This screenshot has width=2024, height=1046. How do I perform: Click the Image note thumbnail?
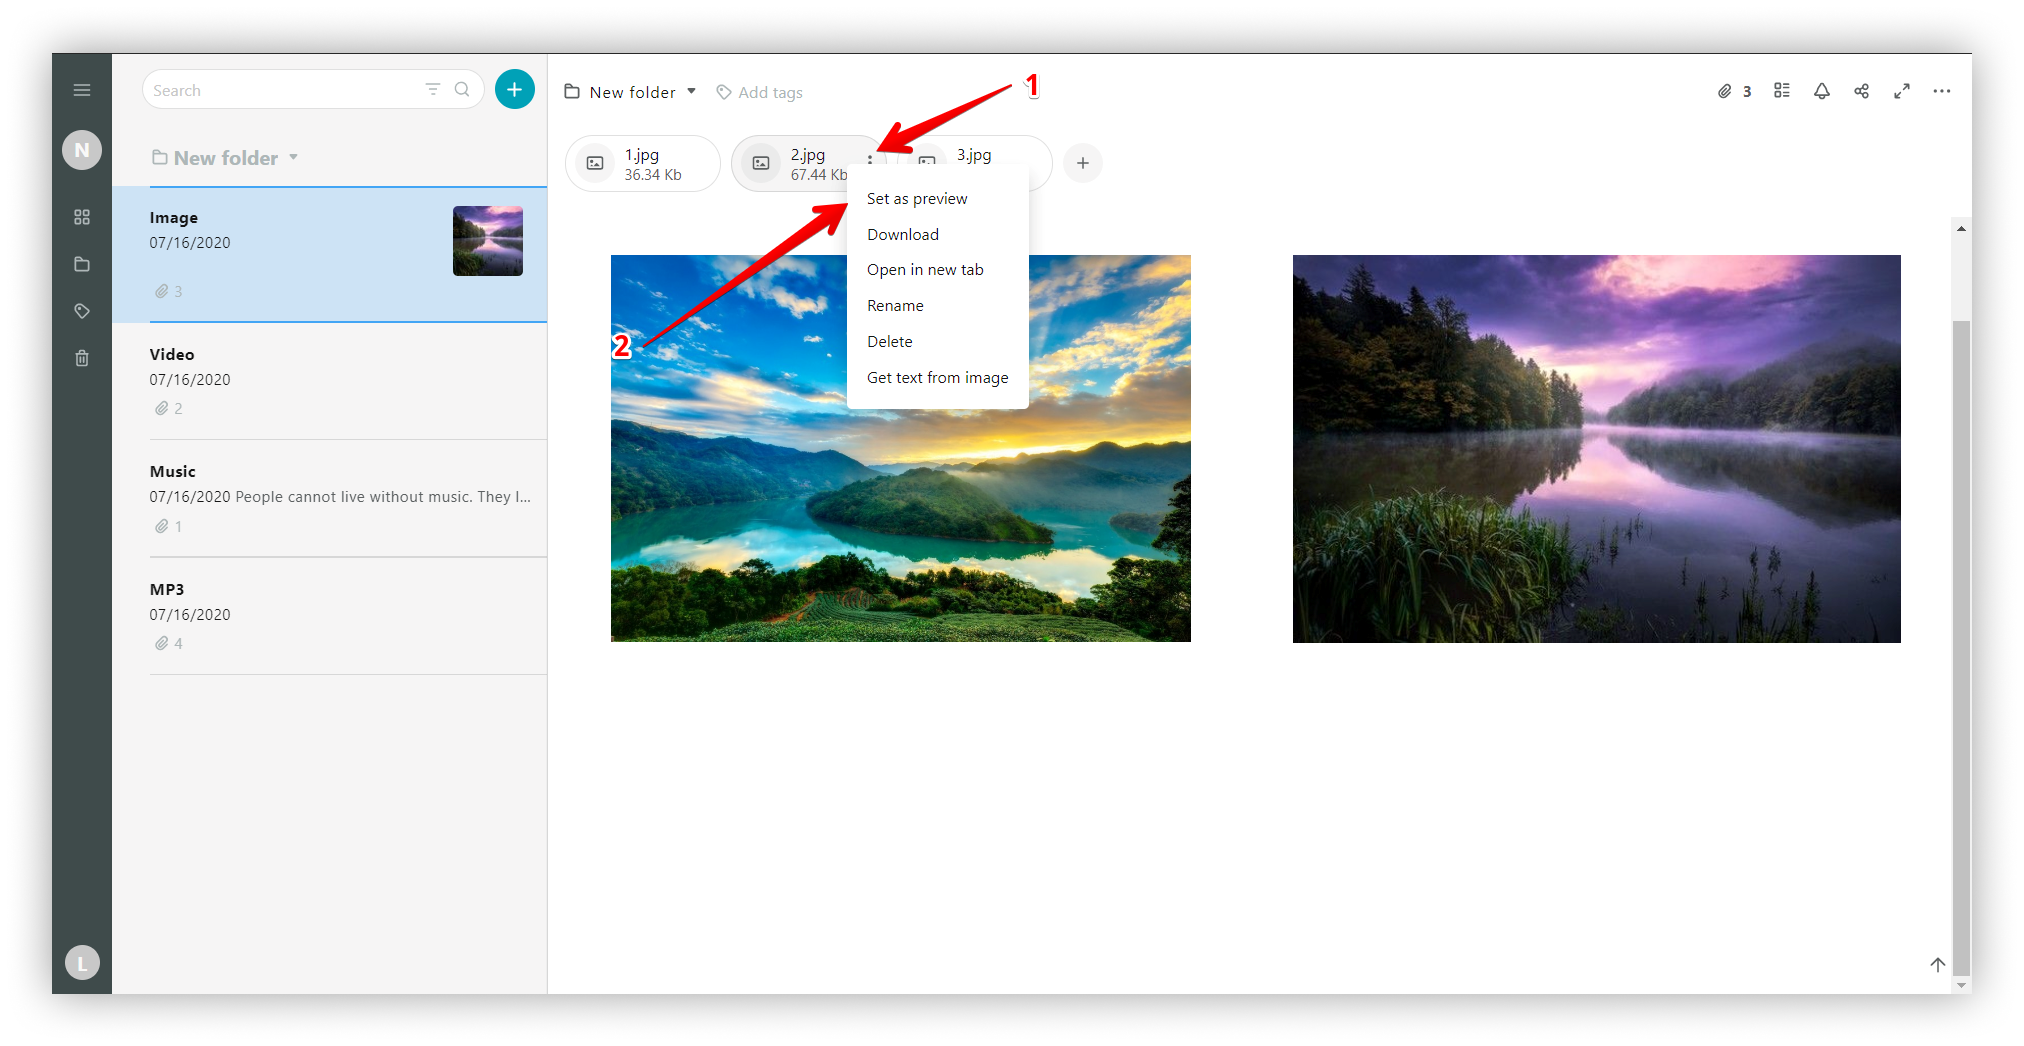tap(488, 241)
